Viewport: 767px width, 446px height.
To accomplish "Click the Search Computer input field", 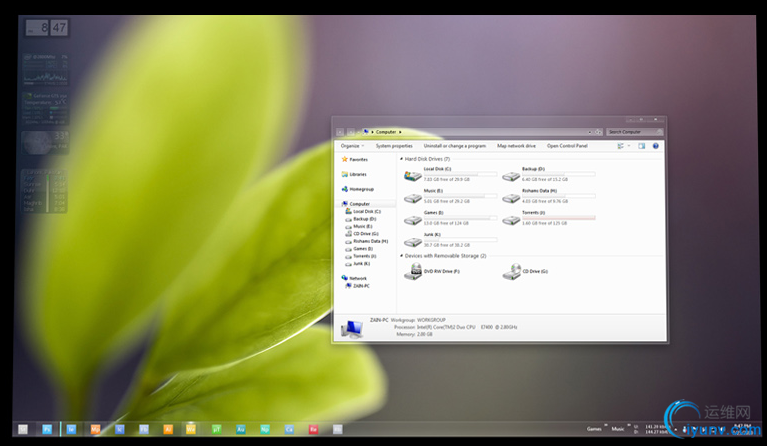I will 634,132.
